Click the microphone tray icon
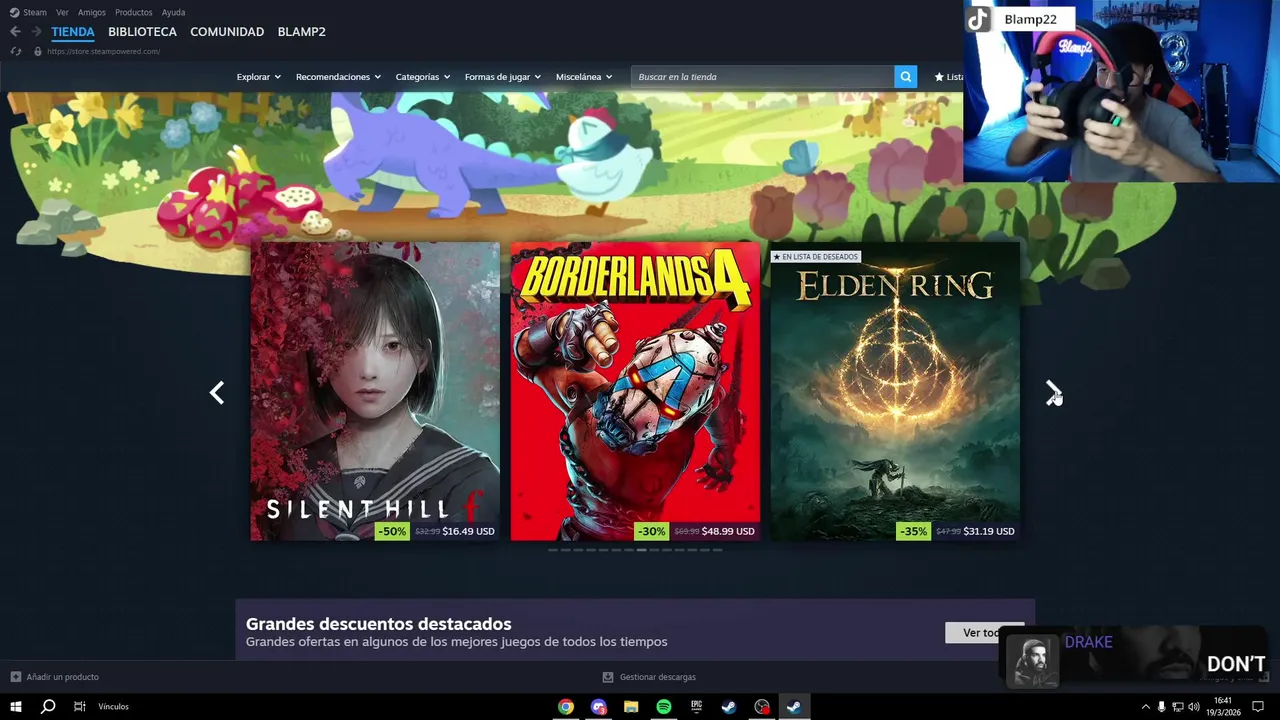 [x=1161, y=707]
